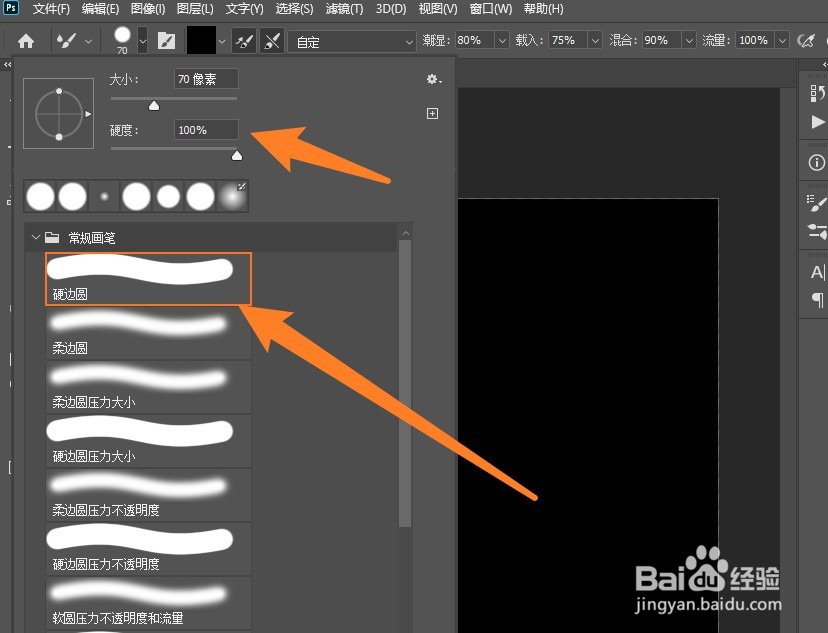Click the 载入 75% value field
The height and width of the screenshot is (633, 828).
(568, 40)
